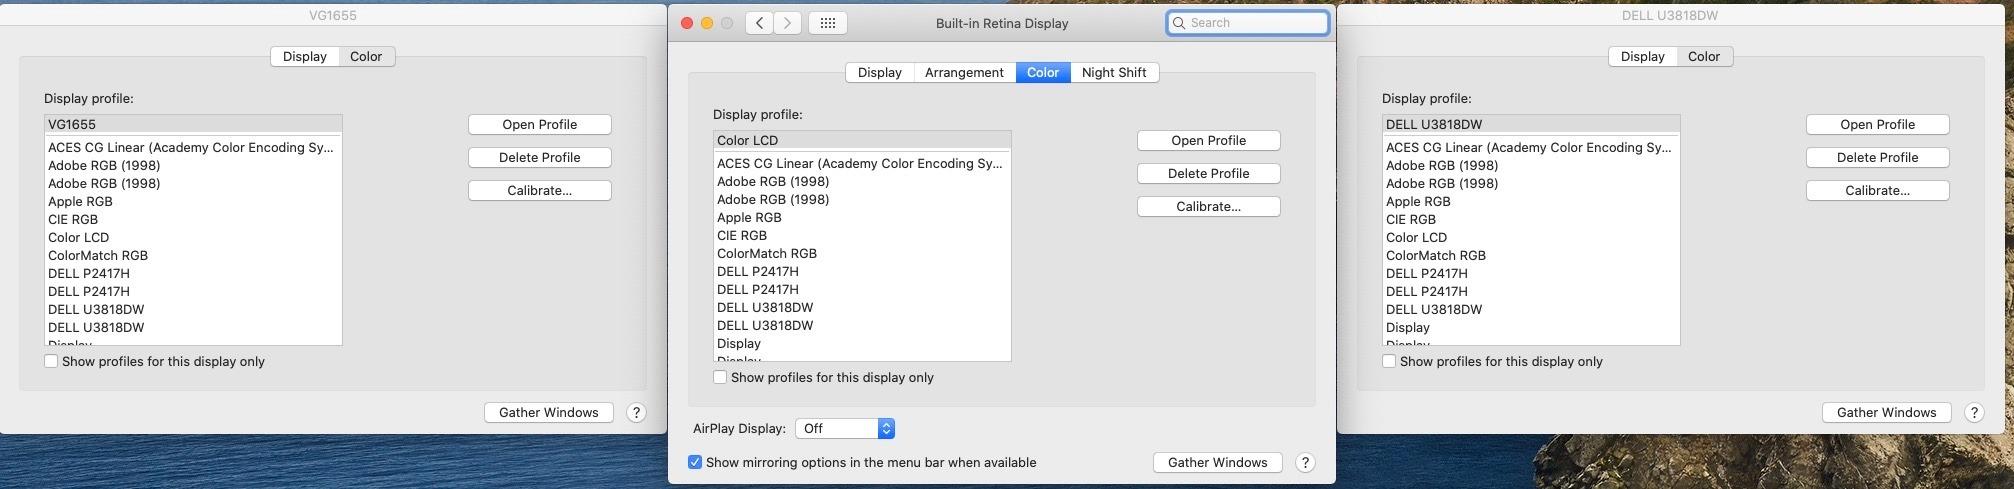2014x489 pixels.
Task: Enable profiles for this display only, Built-in window
Action: pyautogui.click(x=720, y=377)
